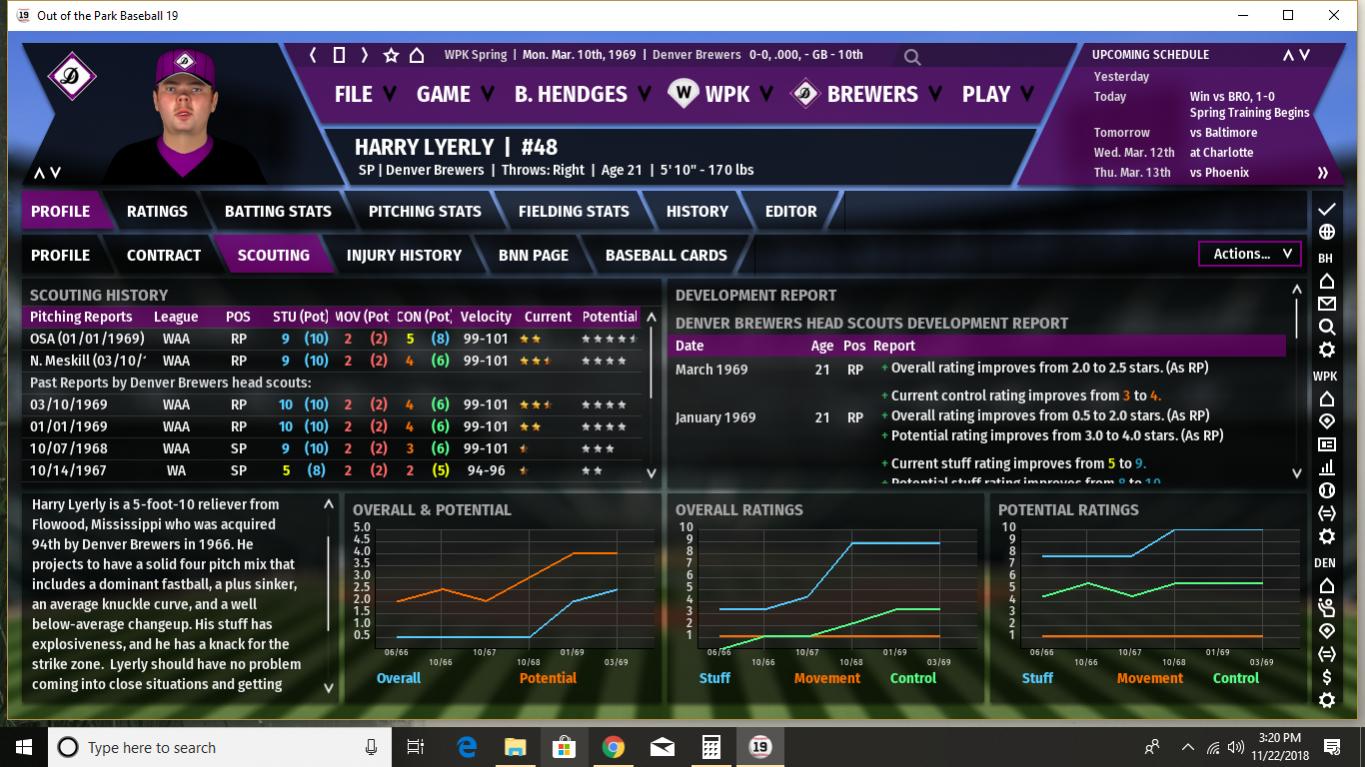Open the FILE menu
This screenshot has height=767, width=1365.
click(x=365, y=95)
